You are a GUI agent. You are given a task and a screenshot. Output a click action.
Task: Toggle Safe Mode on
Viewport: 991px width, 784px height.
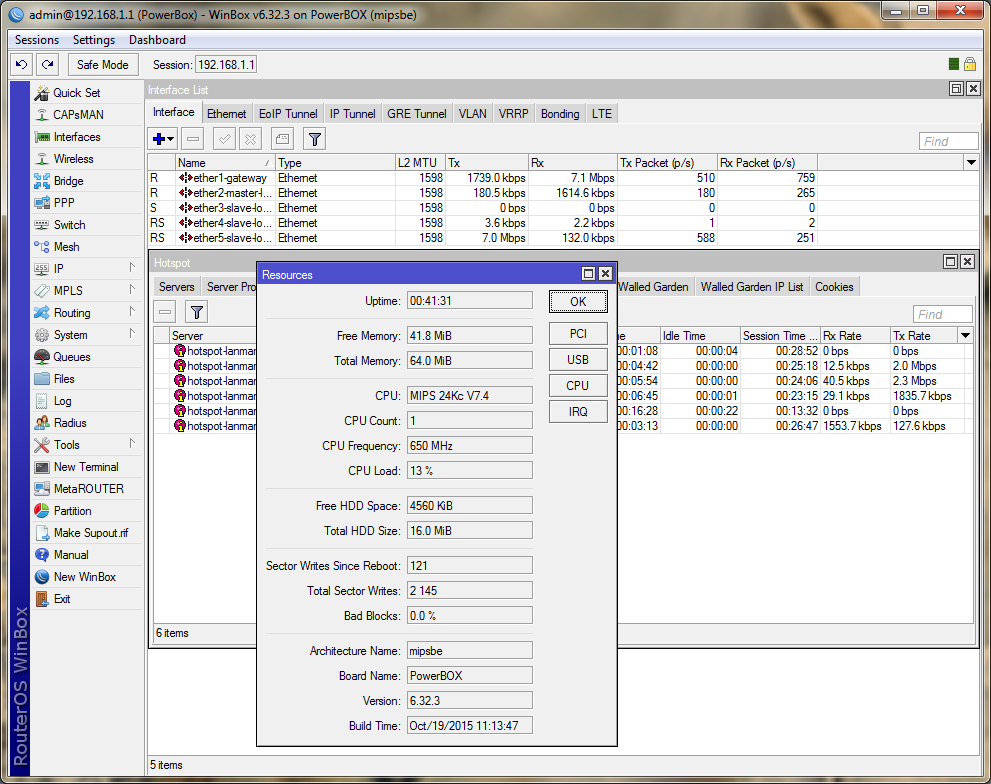point(102,64)
